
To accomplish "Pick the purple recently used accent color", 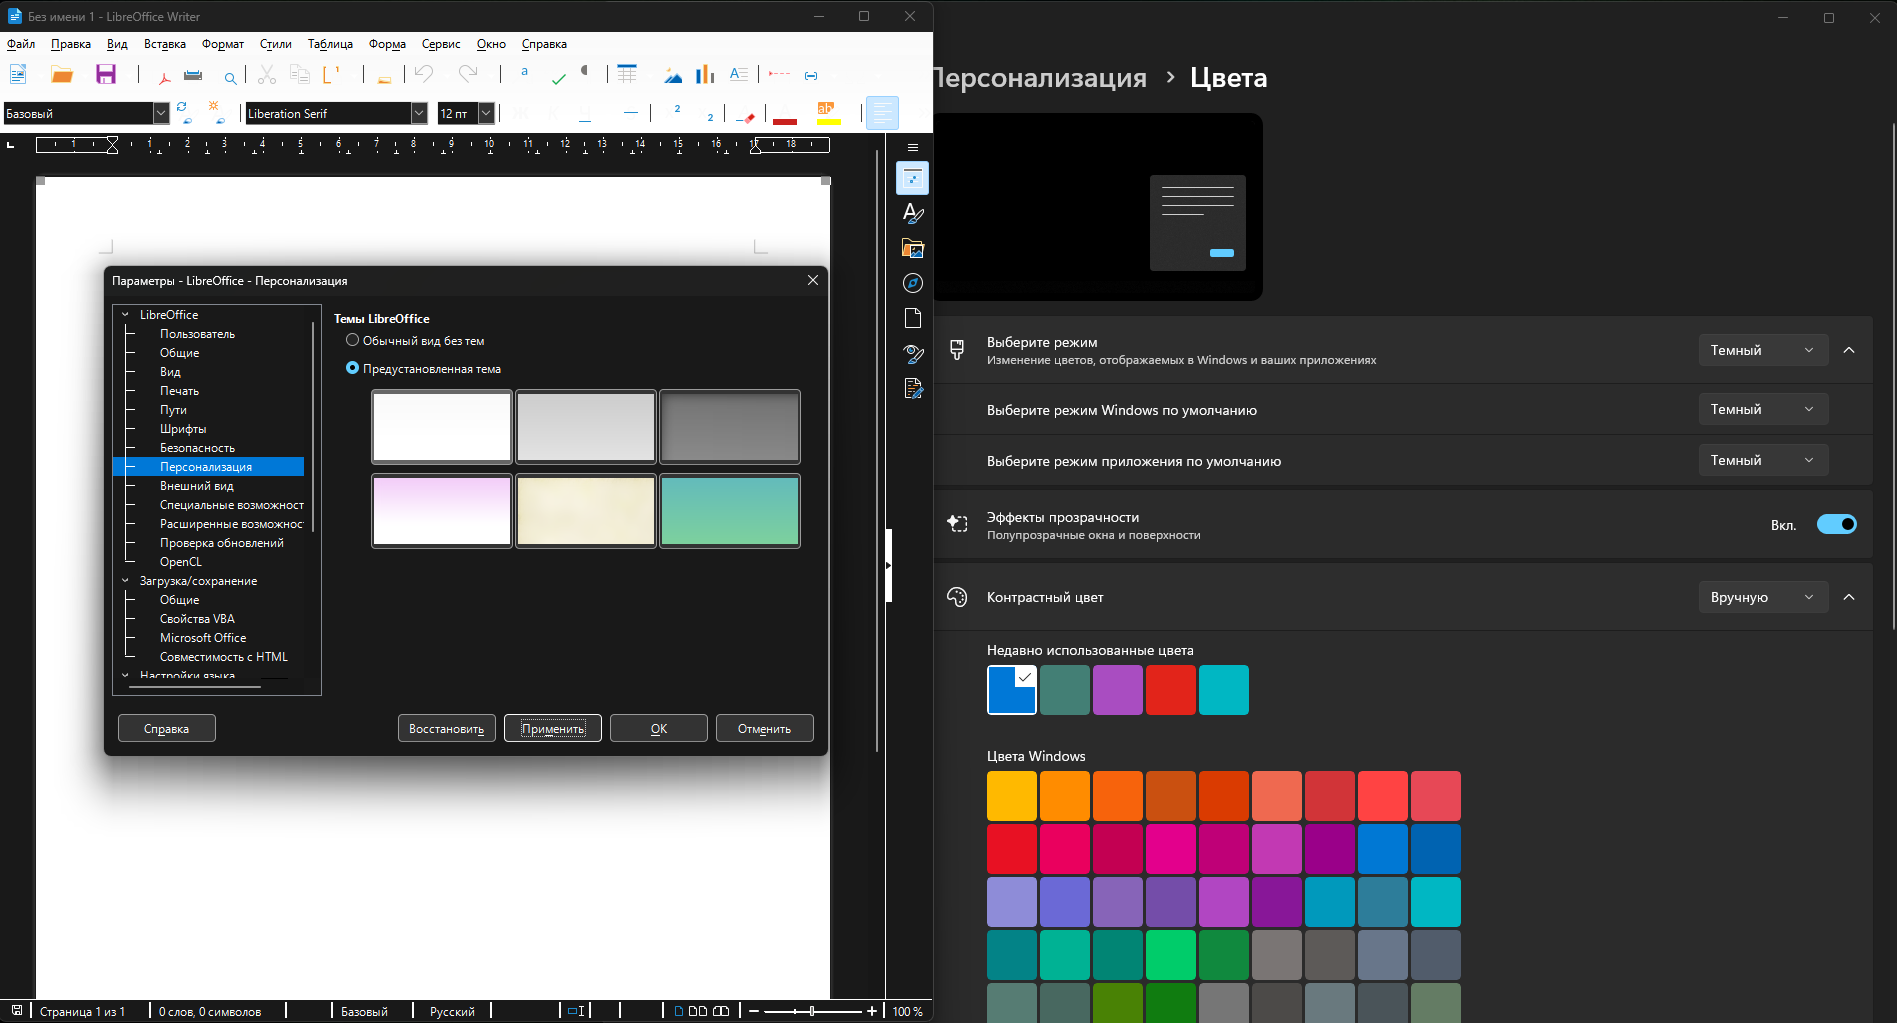I will click(x=1118, y=690).
